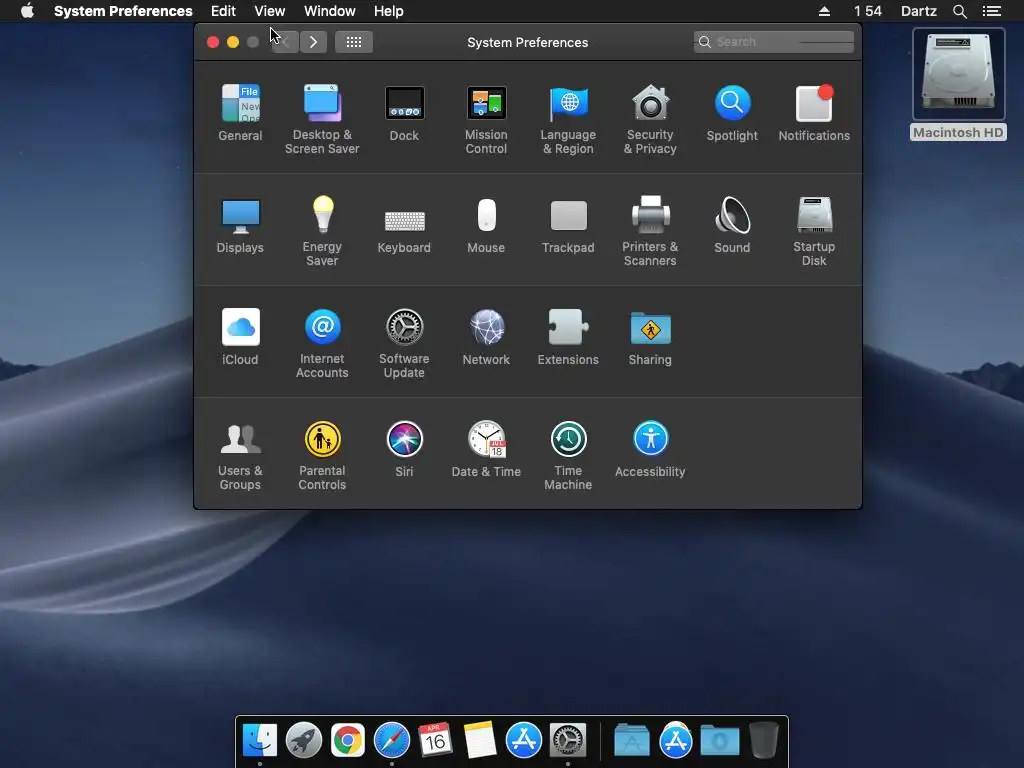1024x768 pixels.
Task: Open the Trash in the Dock
Action: pos(763,740)
